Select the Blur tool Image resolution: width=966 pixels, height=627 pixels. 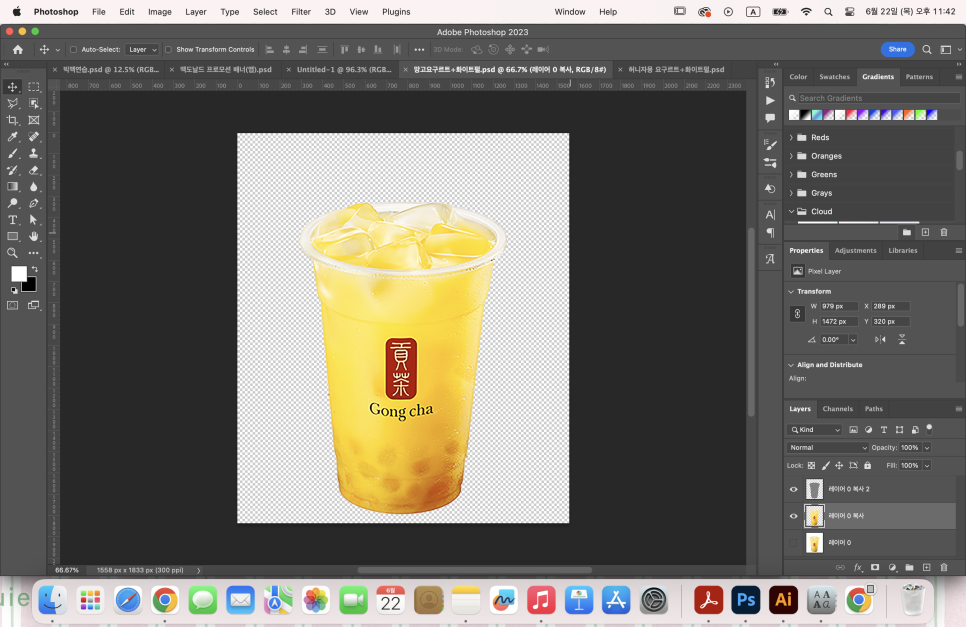coord(34,187)
